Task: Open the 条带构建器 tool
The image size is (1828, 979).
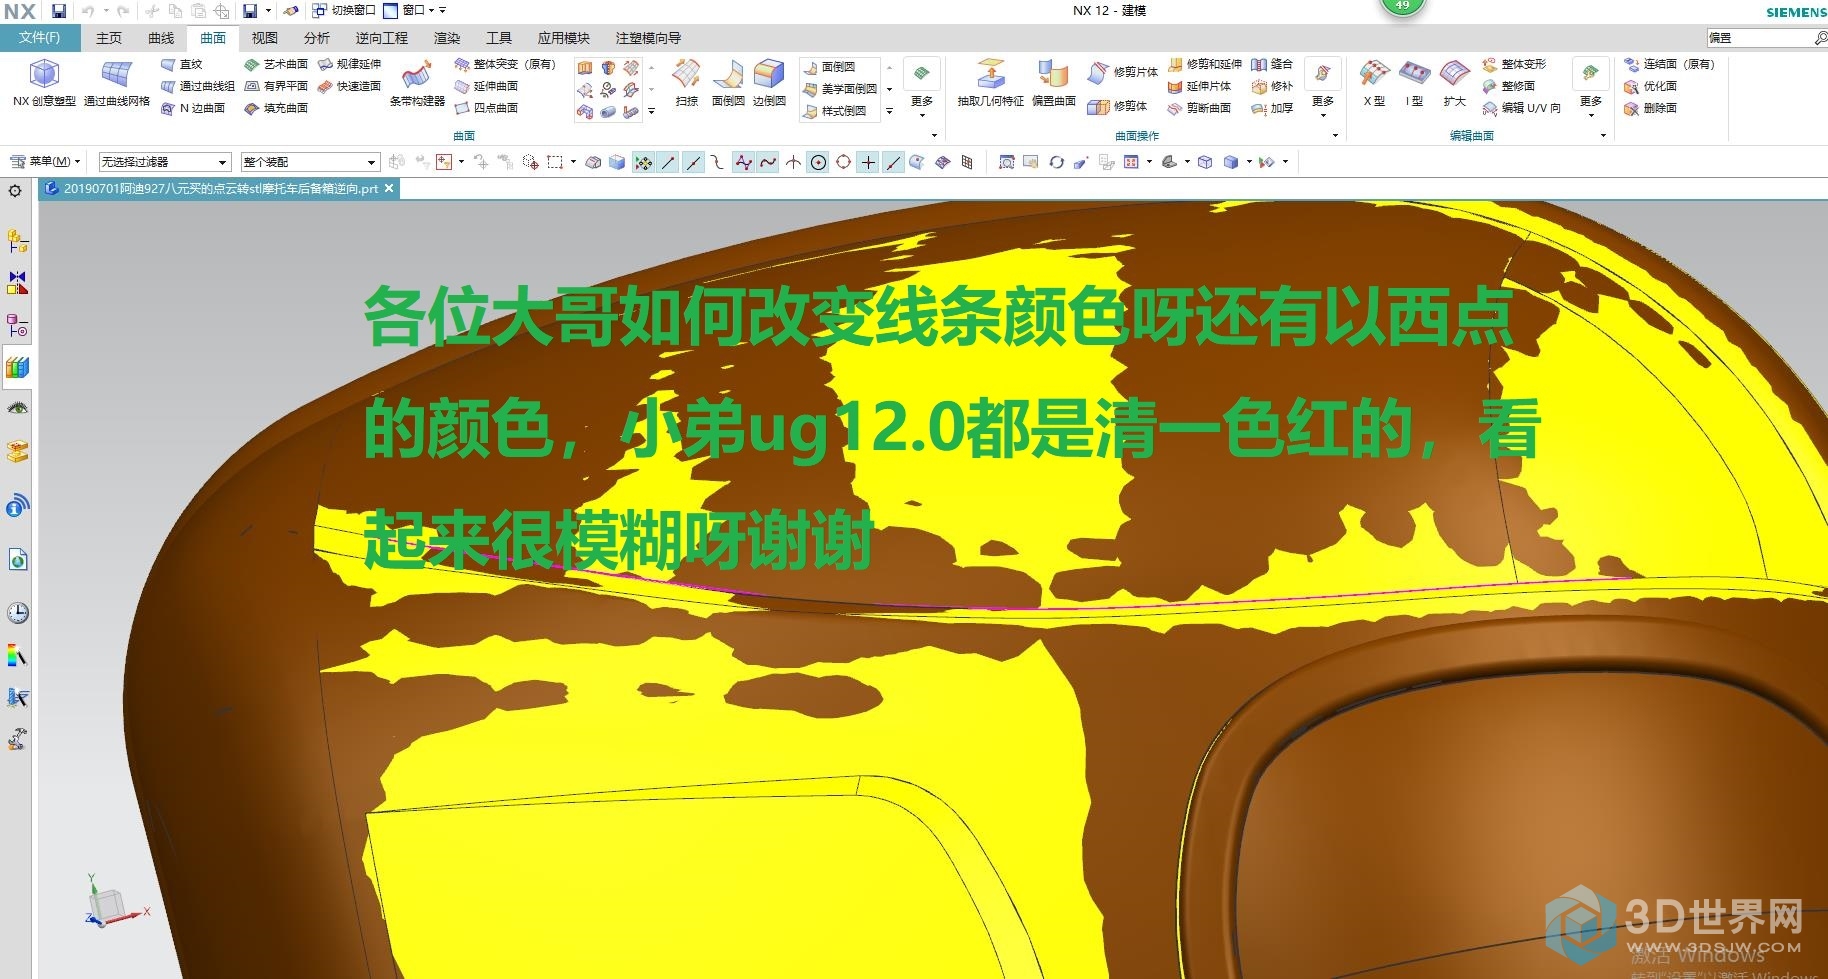Action: [417, 83]
